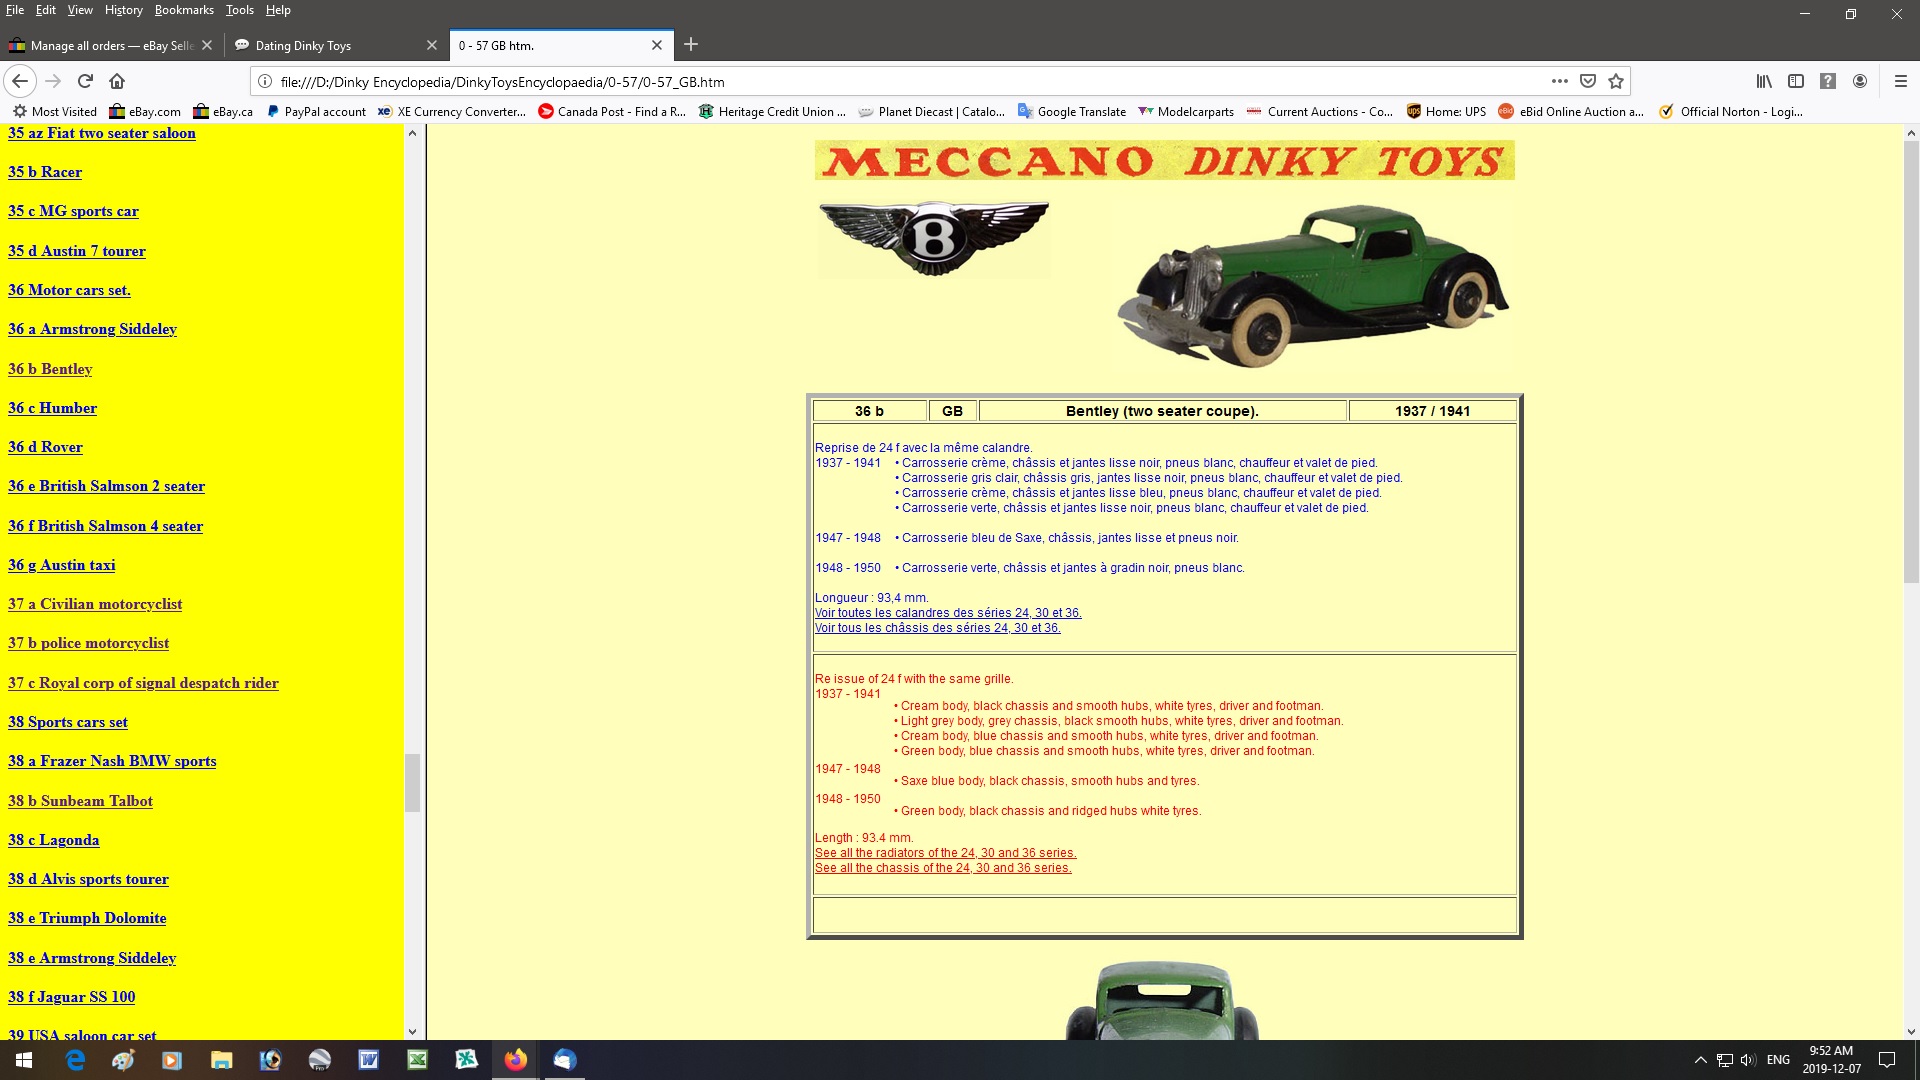Open PayPal account bookmark
The width and height of the screenshot is (1920, 1080).
316,112
